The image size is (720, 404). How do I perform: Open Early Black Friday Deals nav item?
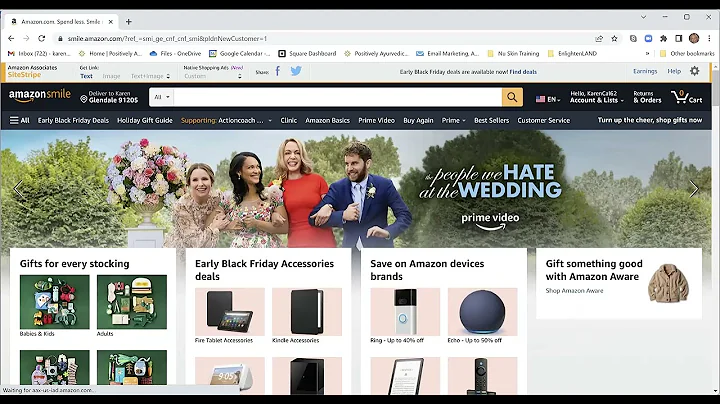(73, 120)
